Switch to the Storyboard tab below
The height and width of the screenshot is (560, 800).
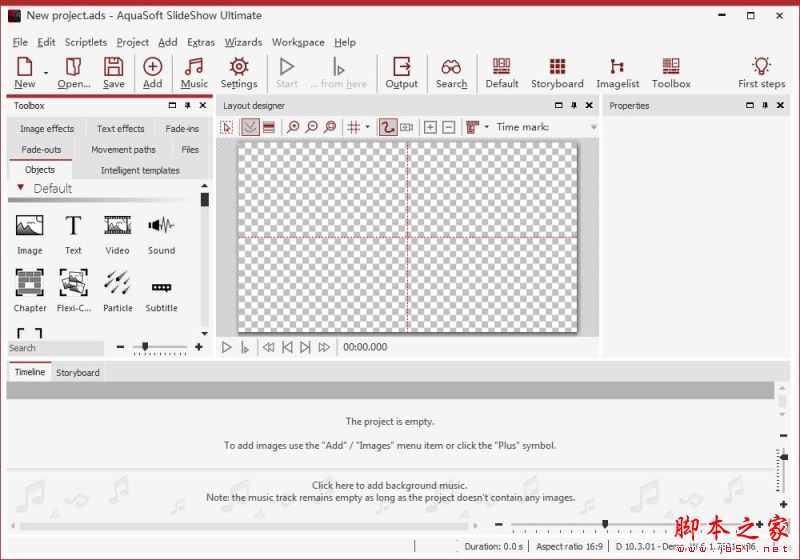click(x=78, y=373)
